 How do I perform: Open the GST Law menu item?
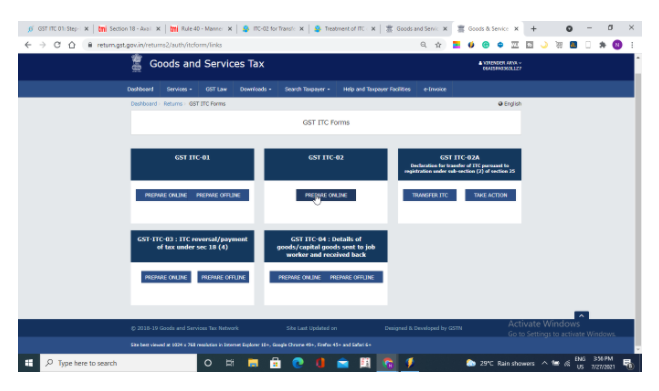click(216, 89)
